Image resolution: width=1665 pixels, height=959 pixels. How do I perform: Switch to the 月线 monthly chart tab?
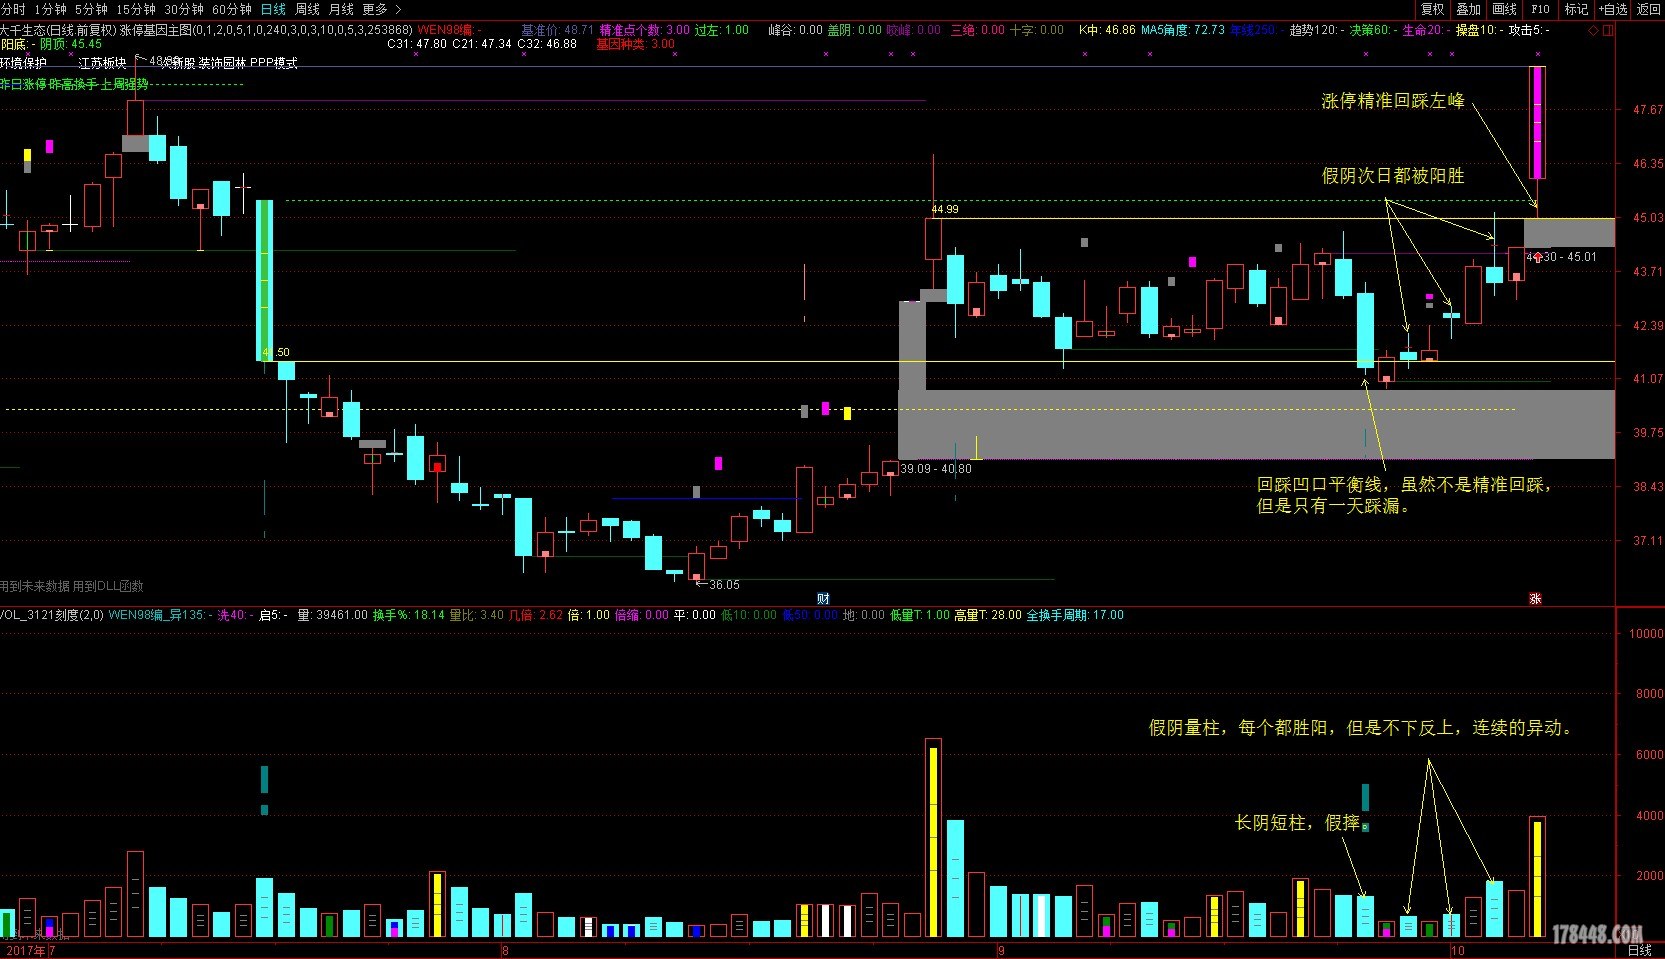tap(341, 9)
